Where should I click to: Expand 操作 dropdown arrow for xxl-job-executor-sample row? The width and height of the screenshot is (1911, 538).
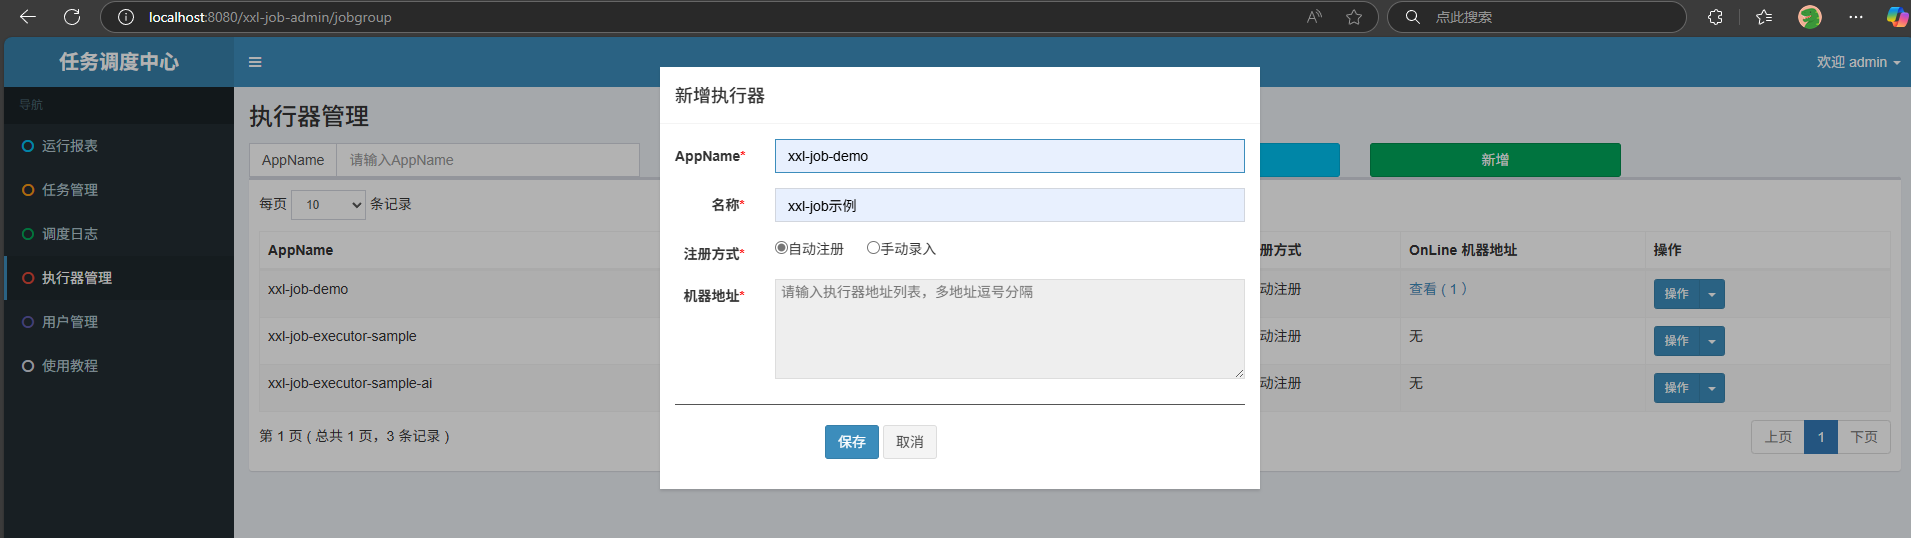pos(1712,341)
